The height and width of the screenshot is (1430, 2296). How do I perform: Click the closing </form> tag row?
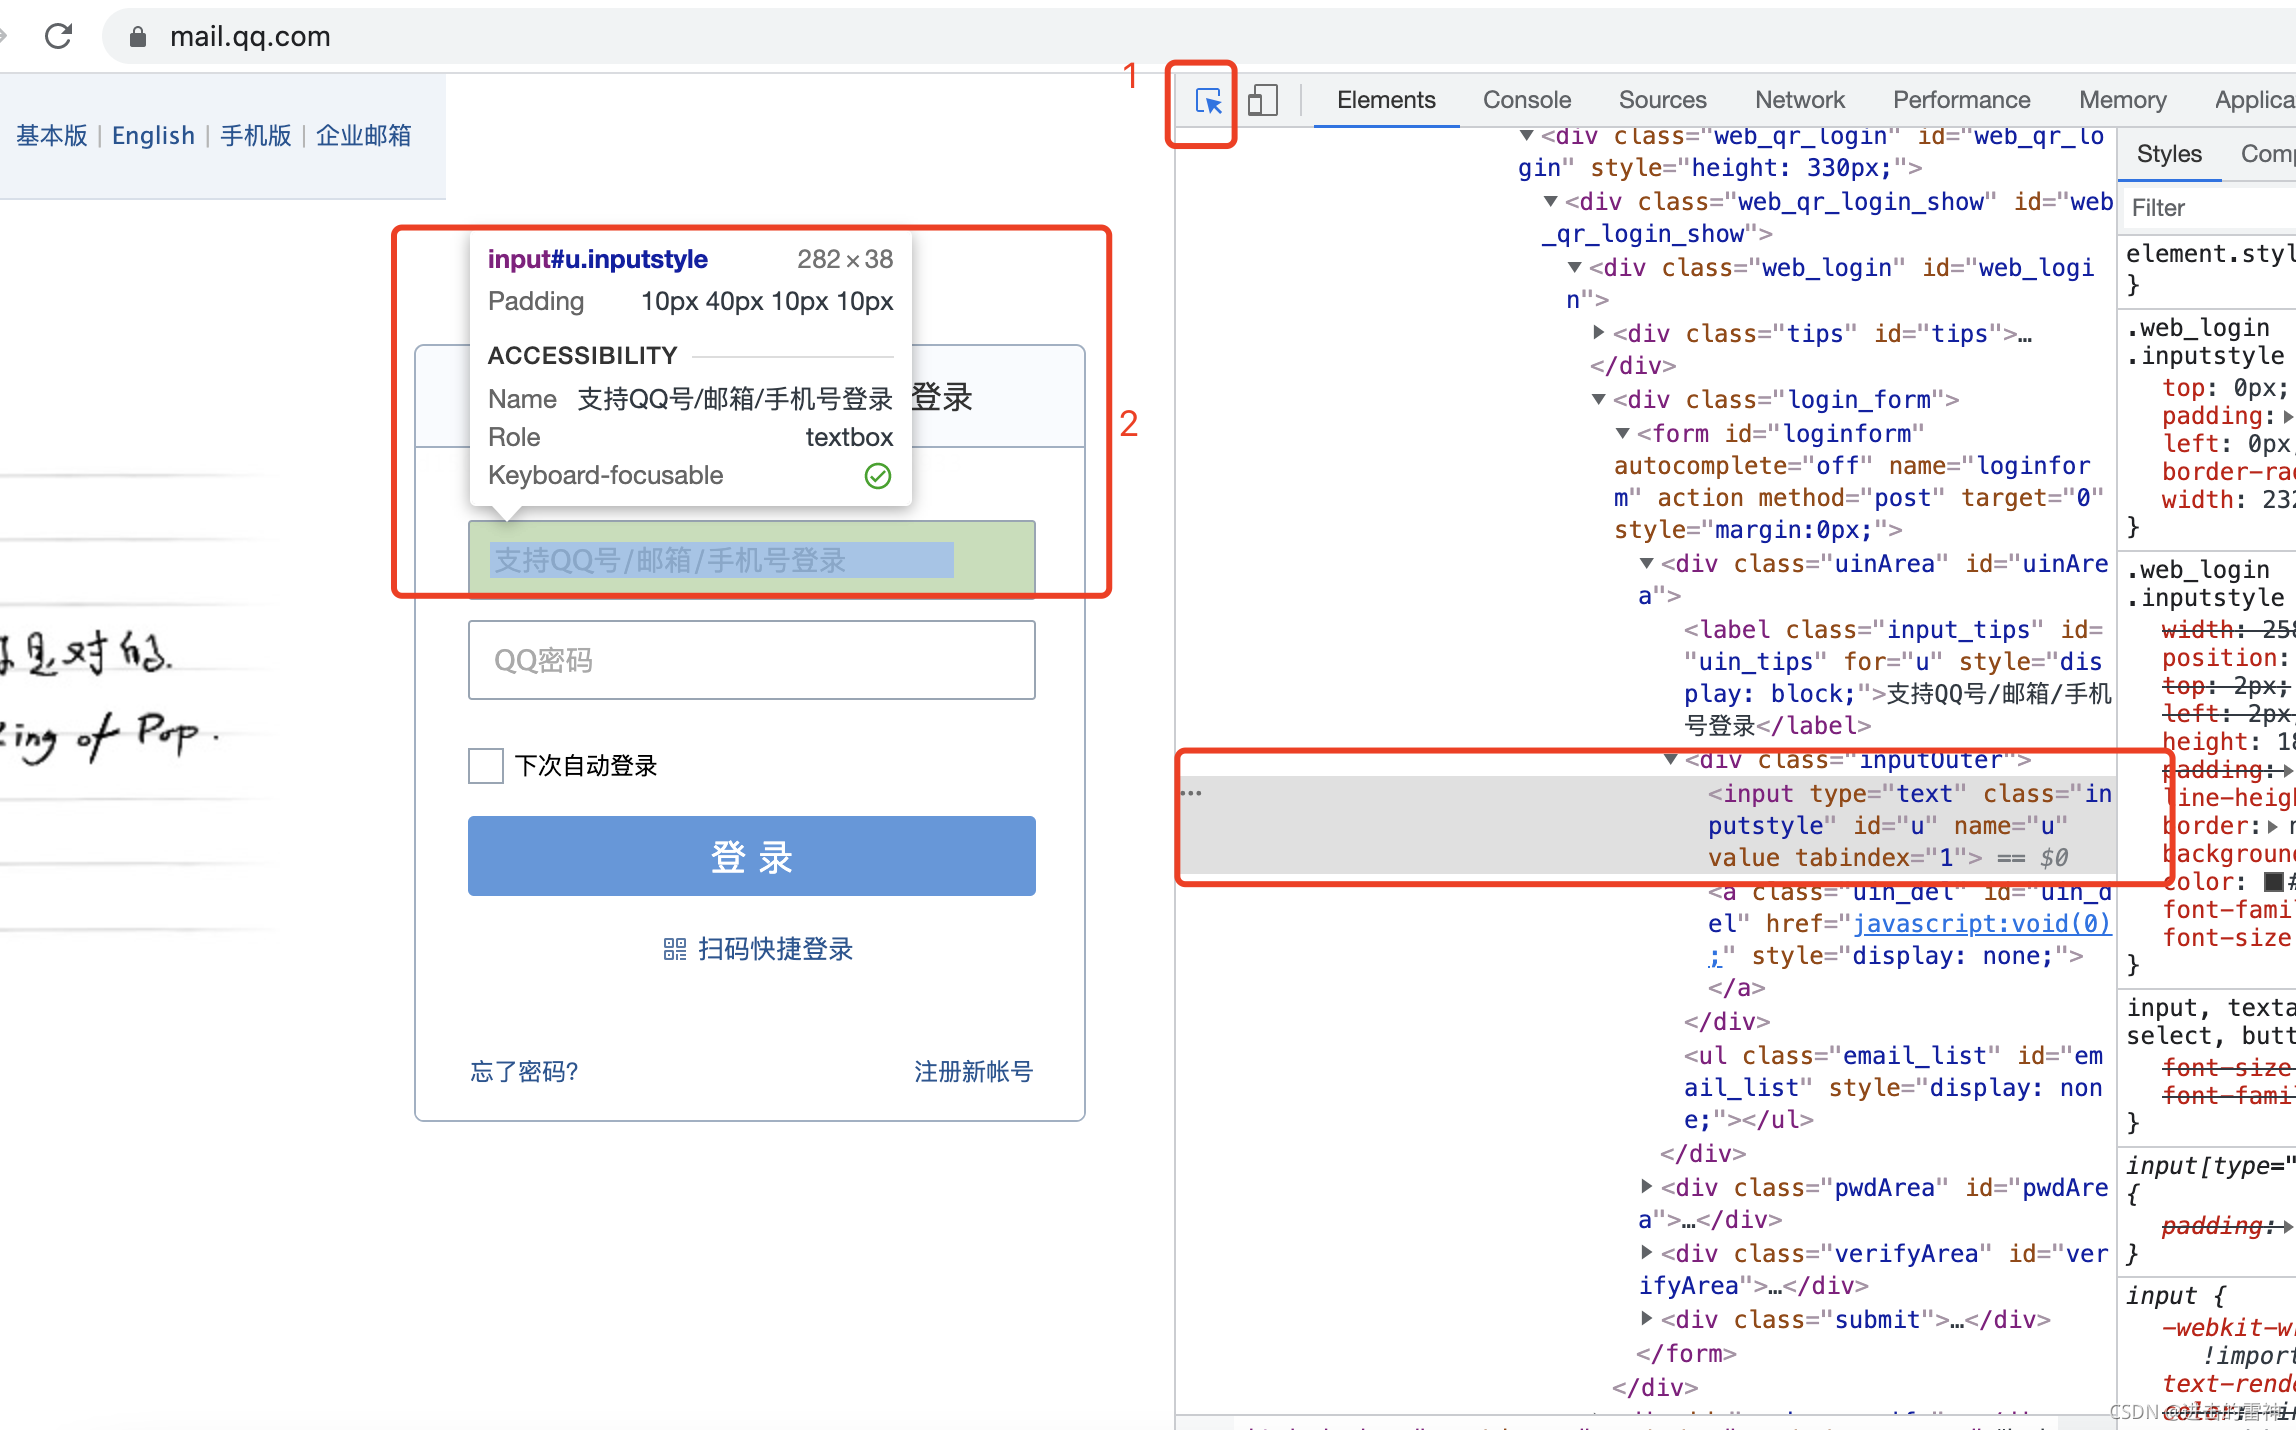click(x=1686, y=1353)
